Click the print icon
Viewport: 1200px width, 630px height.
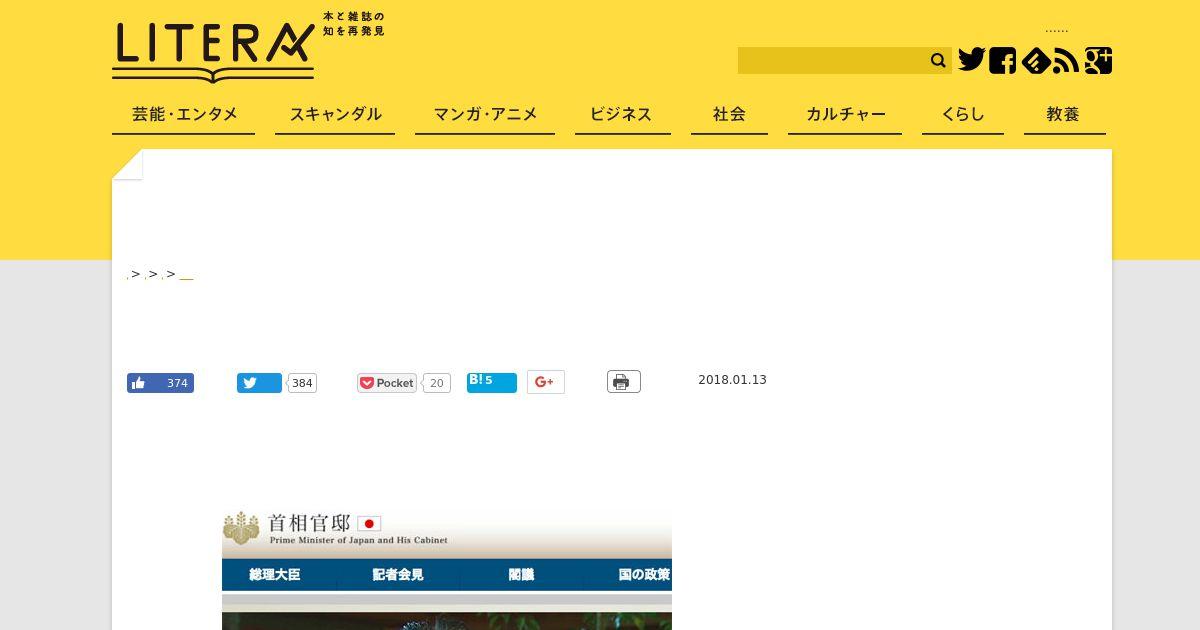coord(623,382)
